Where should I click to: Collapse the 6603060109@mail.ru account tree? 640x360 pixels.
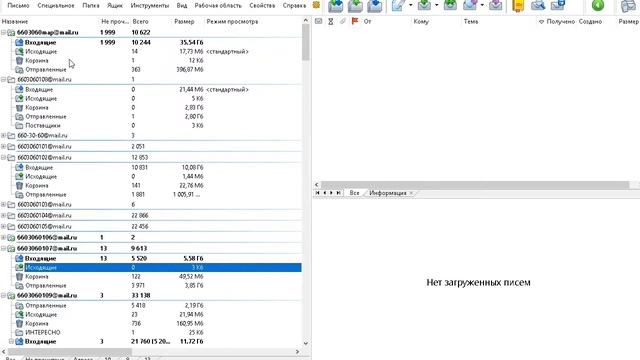pos(3,296)
